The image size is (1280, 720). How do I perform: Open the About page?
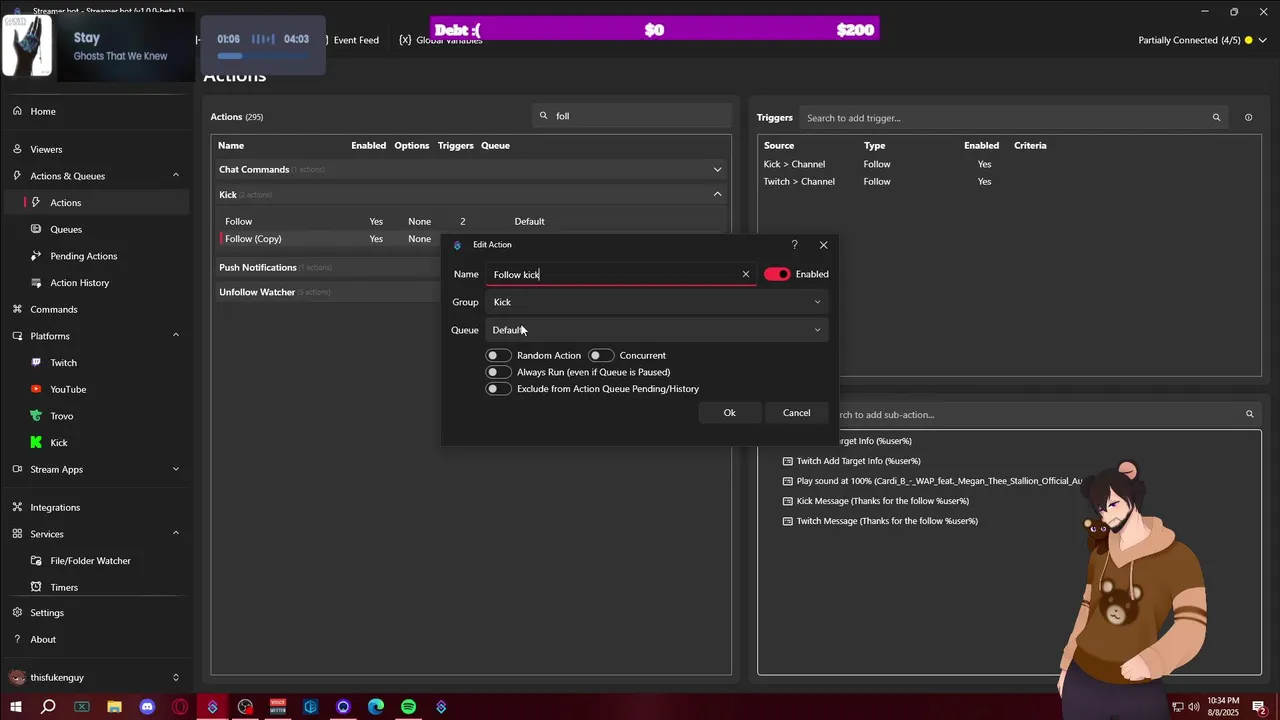43,639
